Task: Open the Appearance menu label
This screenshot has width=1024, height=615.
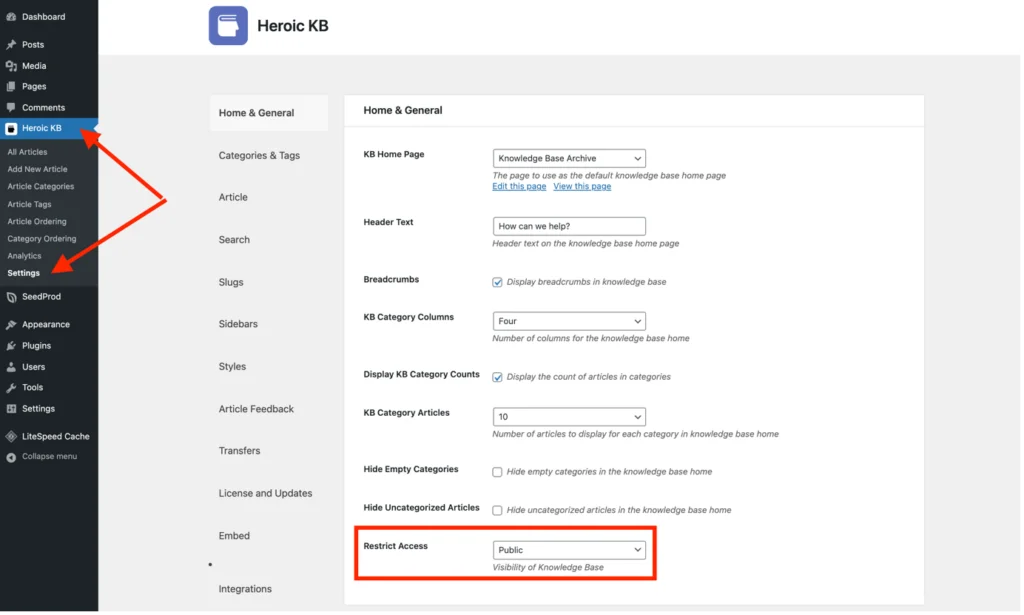Action: 46,325
